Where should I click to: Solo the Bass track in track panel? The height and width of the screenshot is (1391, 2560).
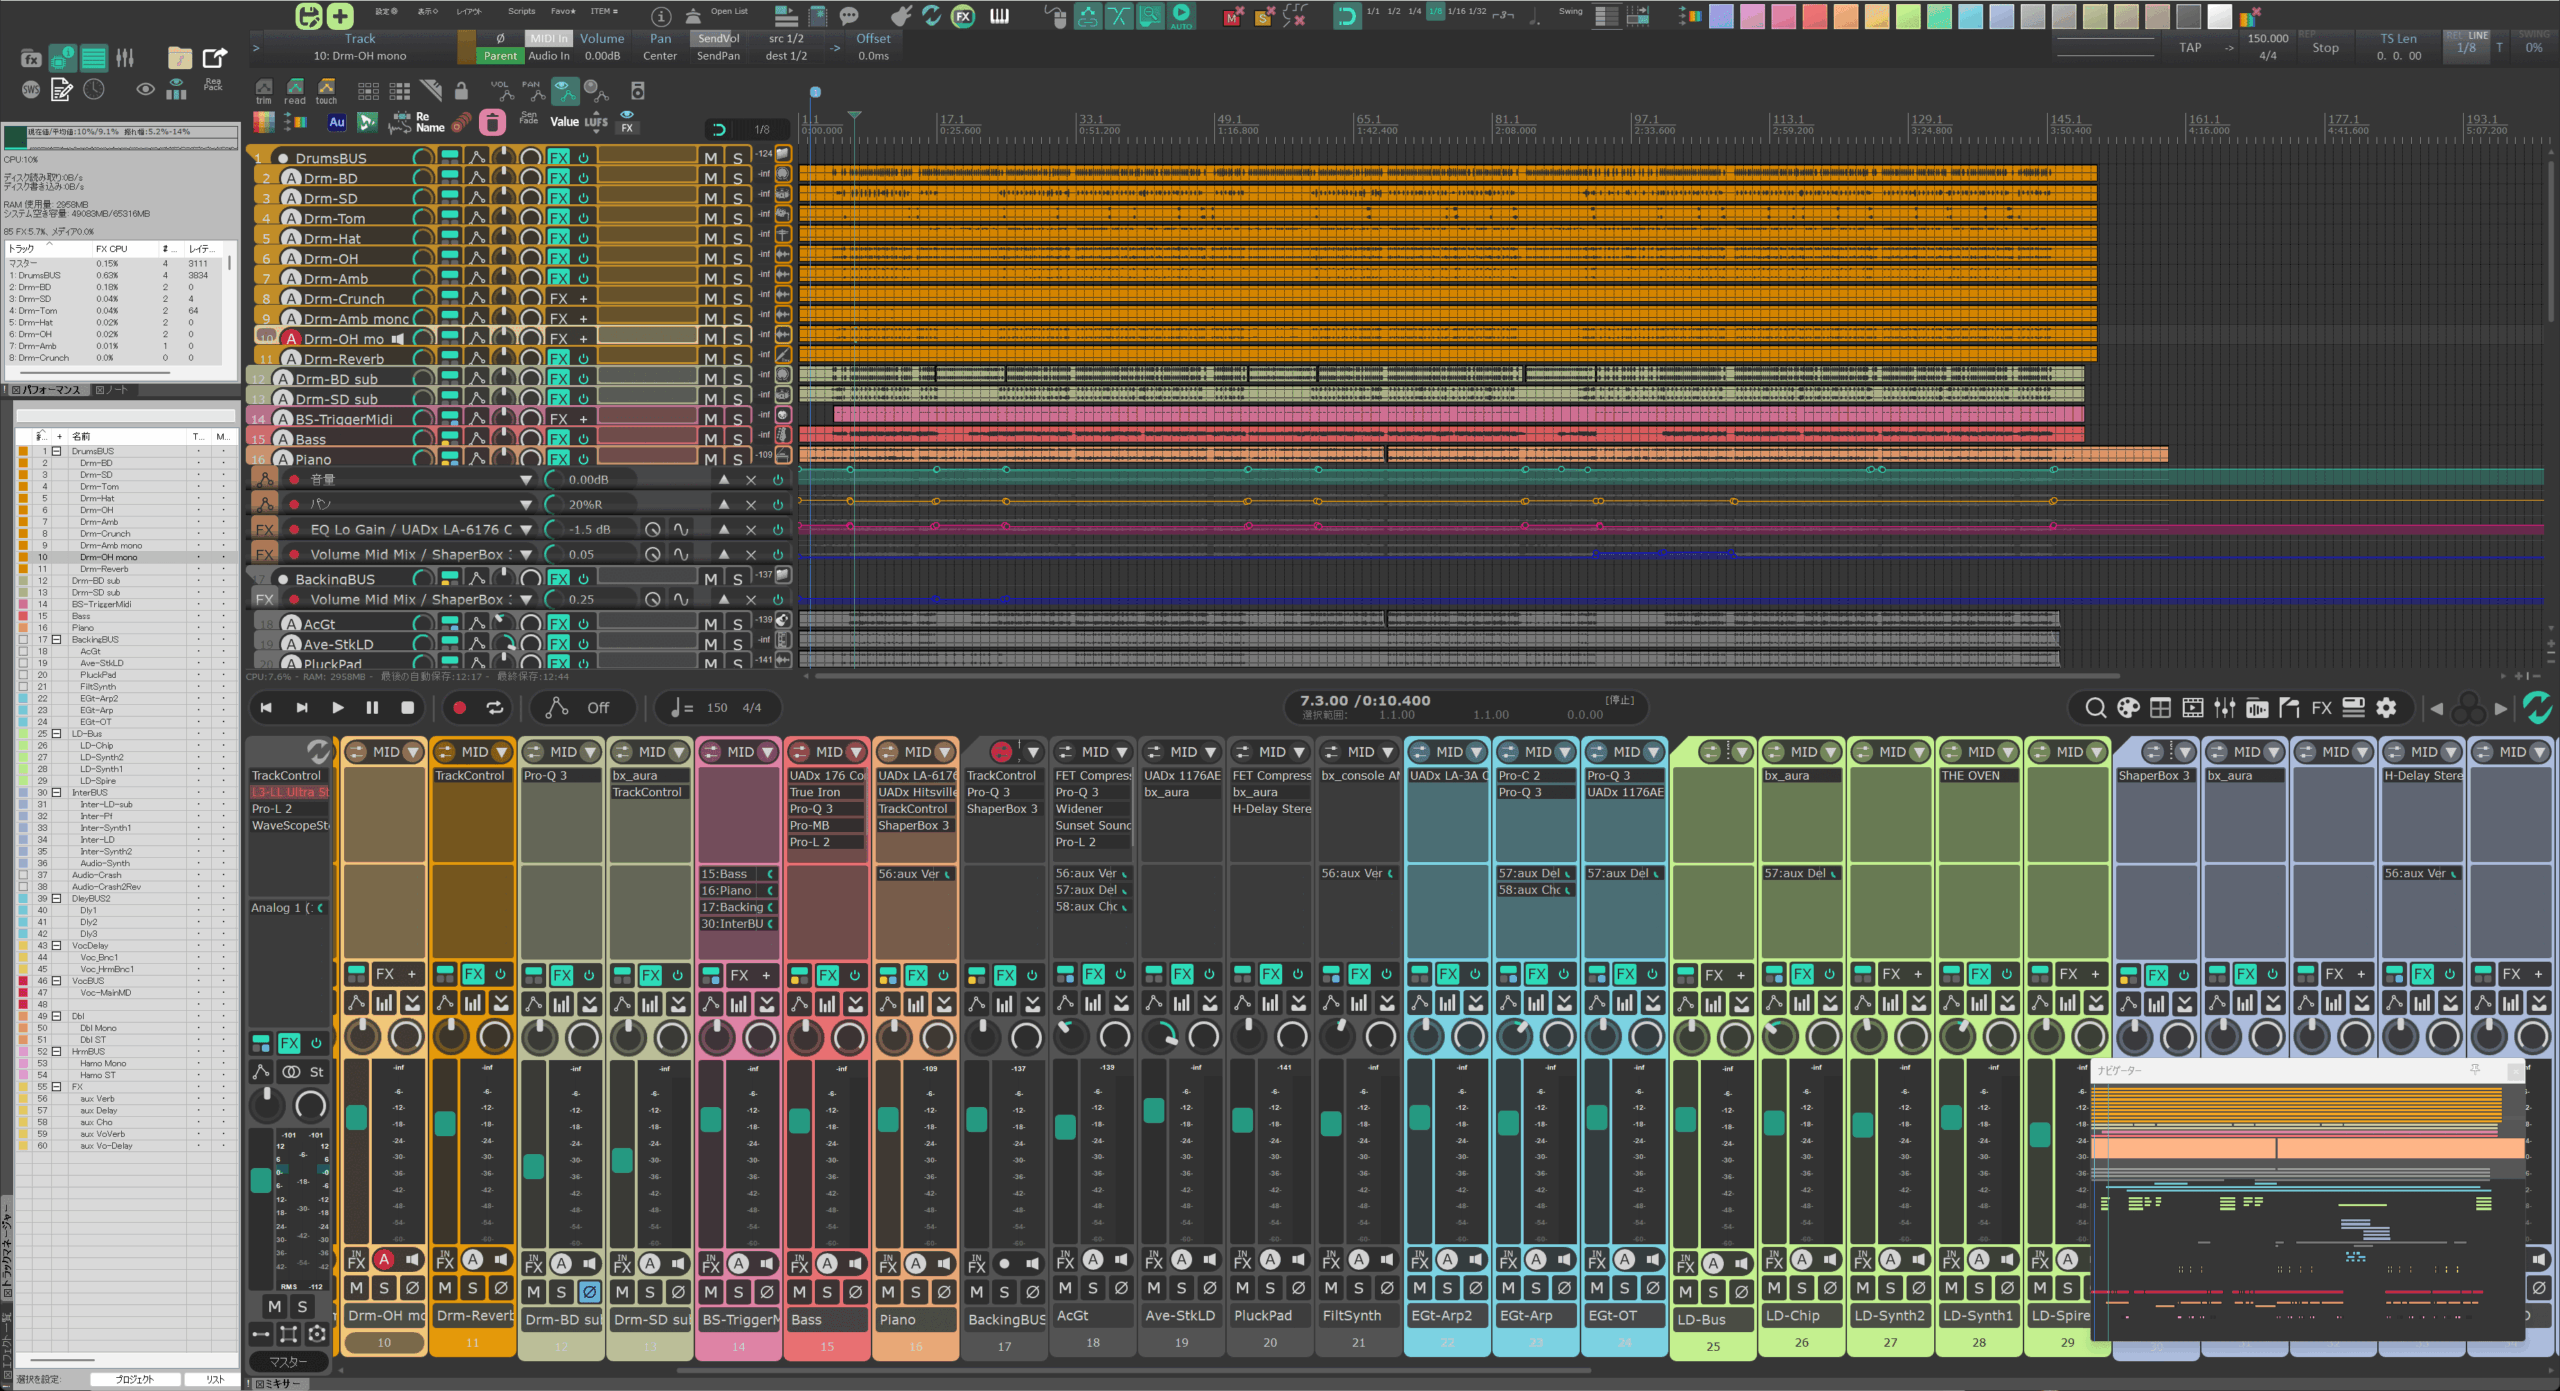[737, 439]
